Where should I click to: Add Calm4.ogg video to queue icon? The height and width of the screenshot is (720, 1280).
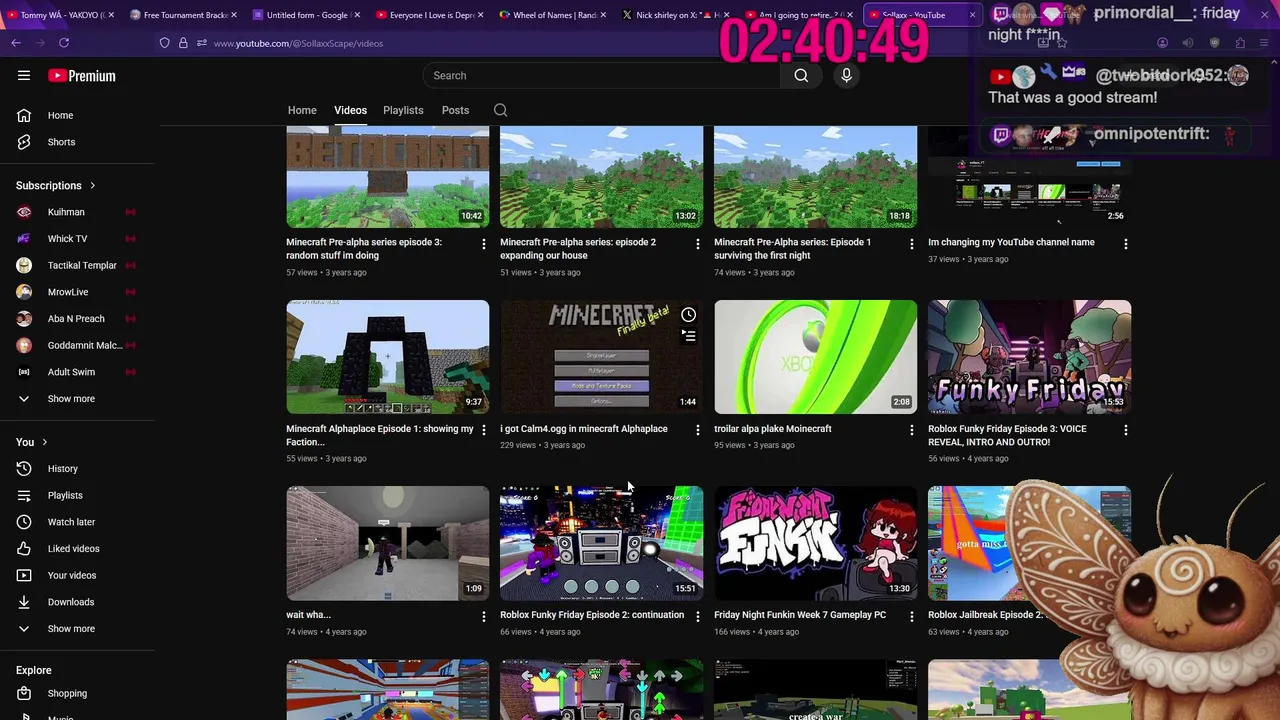[688, 336]
